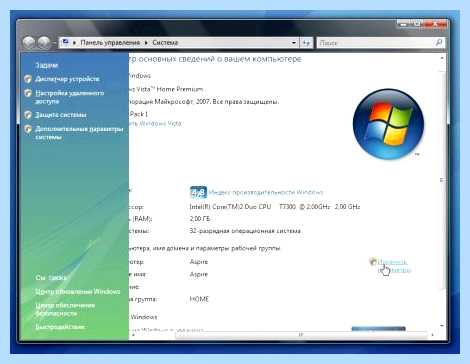The image size is (470, 364).
Task: Click the Vista Home Premium edition text
Action: [x=166, y=89]
